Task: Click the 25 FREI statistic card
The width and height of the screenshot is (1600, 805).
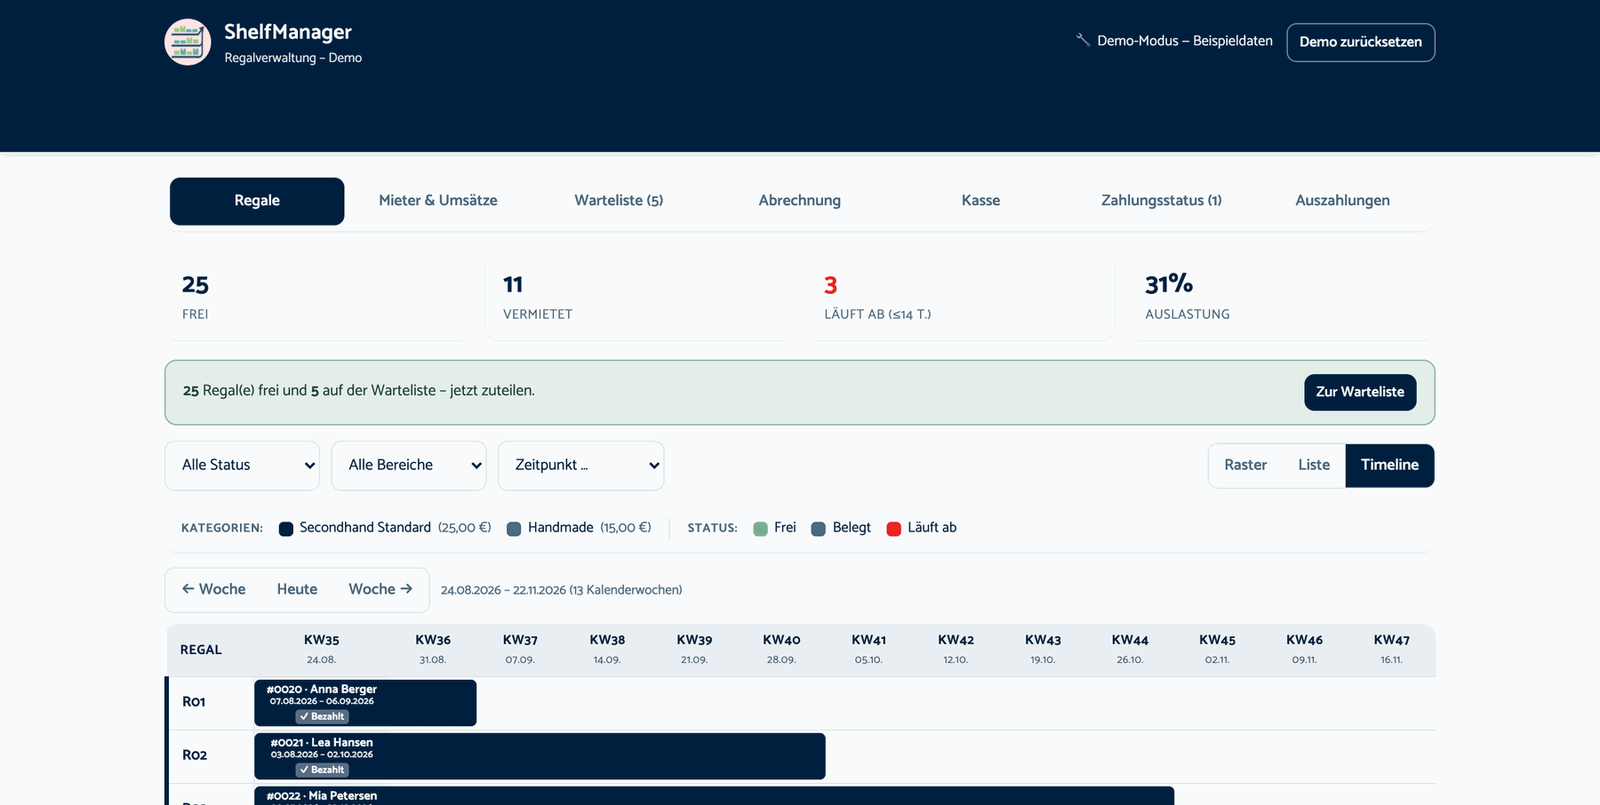Action: pyautogui.click(x=317, y=299)
